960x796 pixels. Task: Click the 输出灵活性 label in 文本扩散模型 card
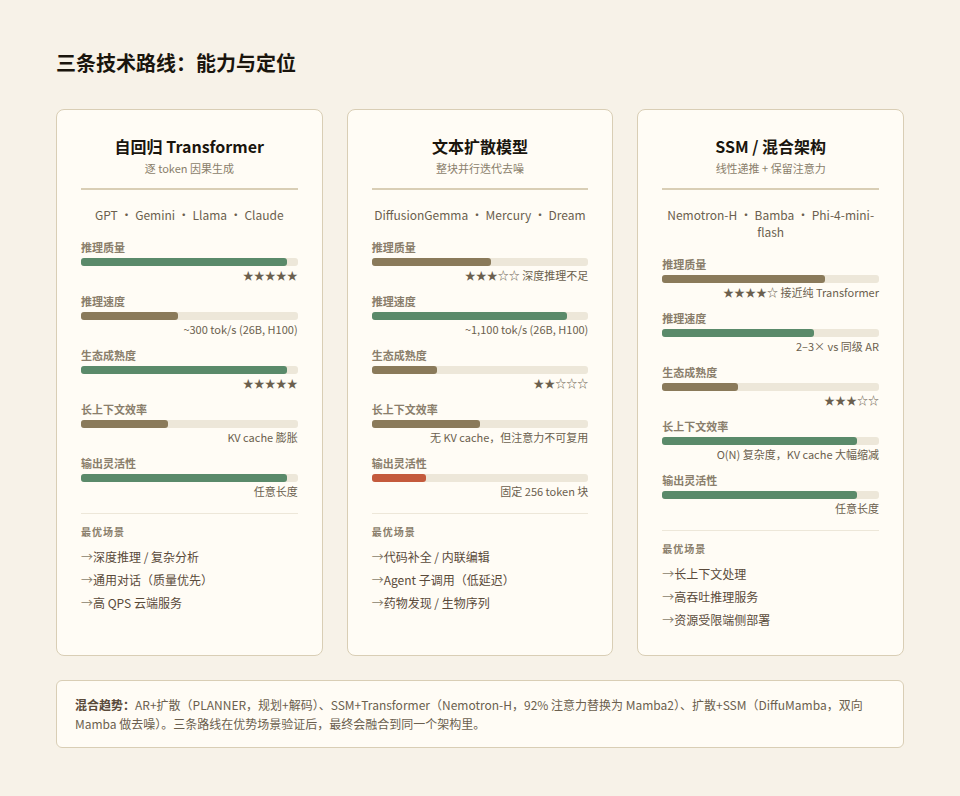coord(399,464)
